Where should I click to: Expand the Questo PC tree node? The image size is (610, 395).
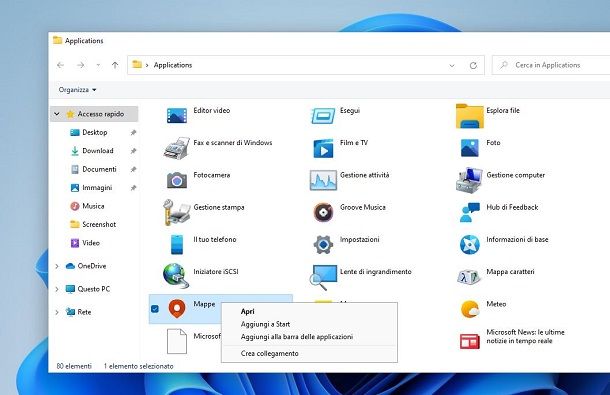coord(57,289)
